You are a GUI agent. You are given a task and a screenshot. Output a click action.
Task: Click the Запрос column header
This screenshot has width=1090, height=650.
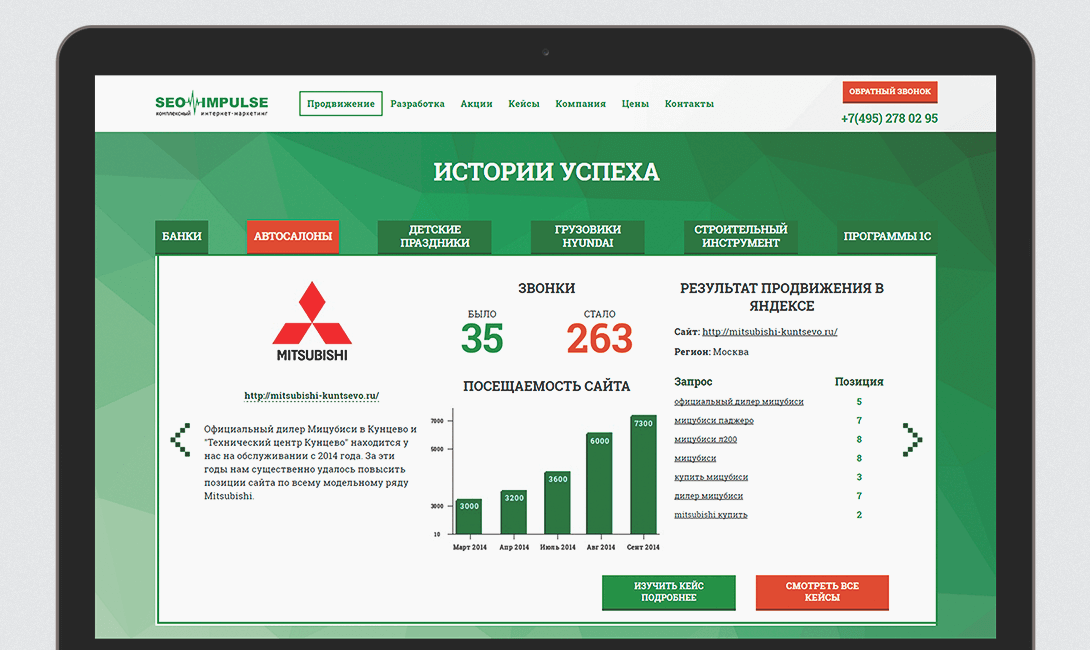pyautogui.click(x=693, y=382)
